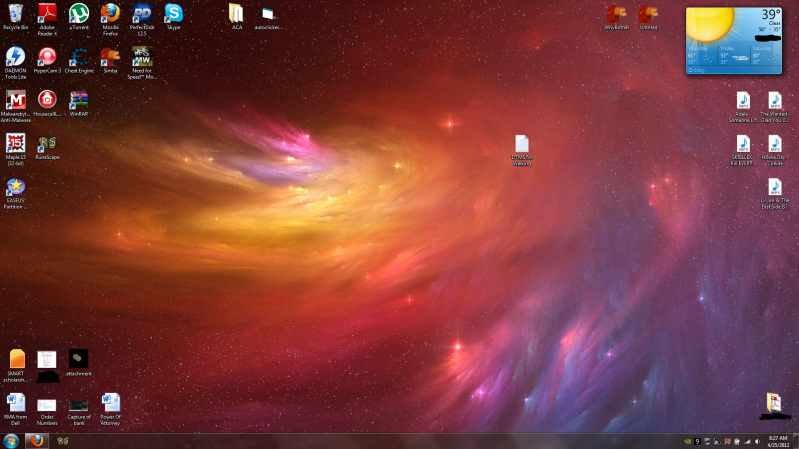Click the weather gadget showing 39°
The height and width of the screenshot is (449, 799).
coord(732,40)
